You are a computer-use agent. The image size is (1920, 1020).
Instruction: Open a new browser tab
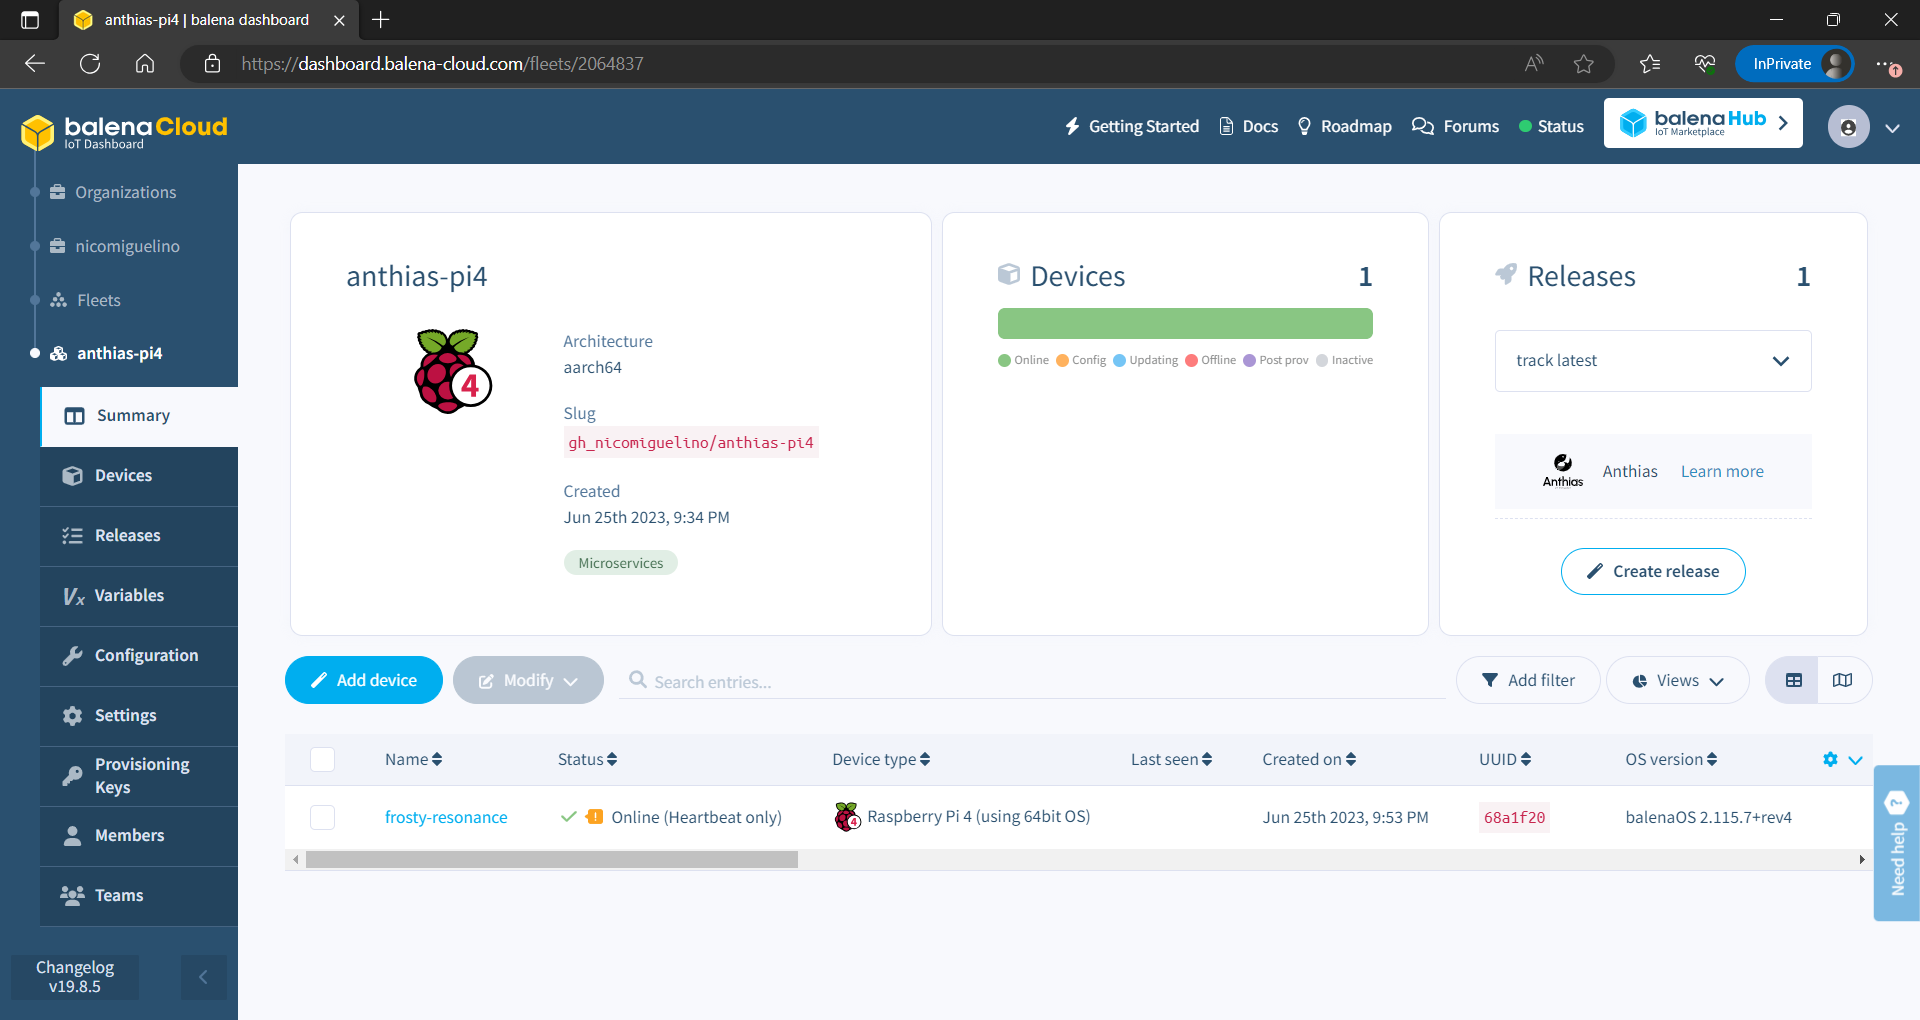click(381, 20)
